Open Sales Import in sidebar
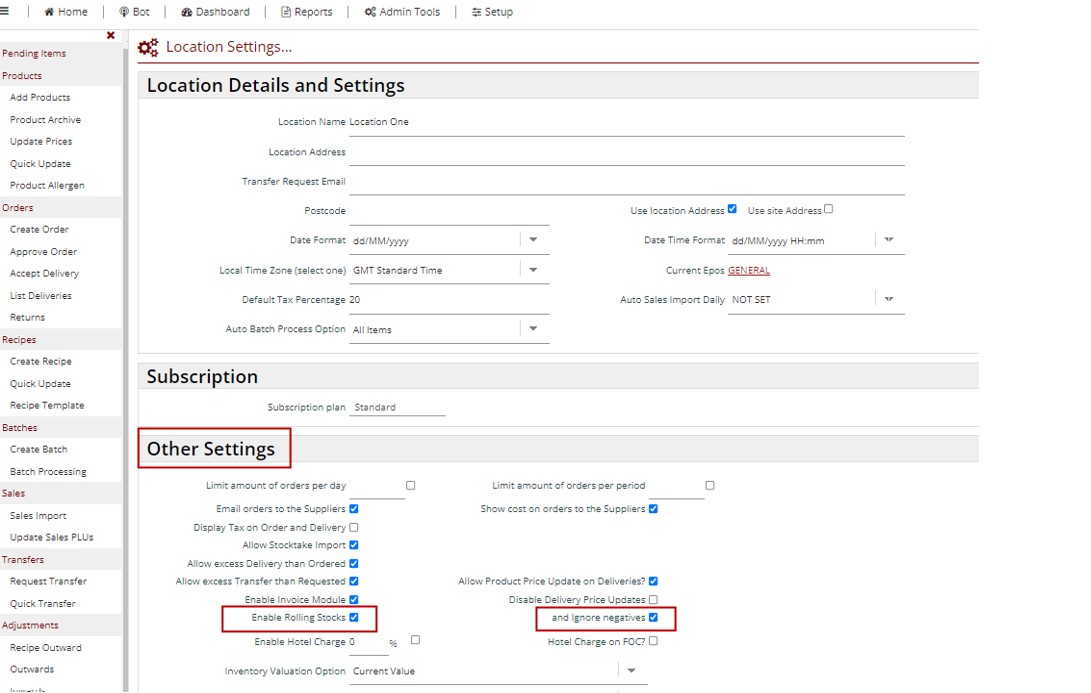Screen dimensions: 1091x693 (x=38, y=516)
